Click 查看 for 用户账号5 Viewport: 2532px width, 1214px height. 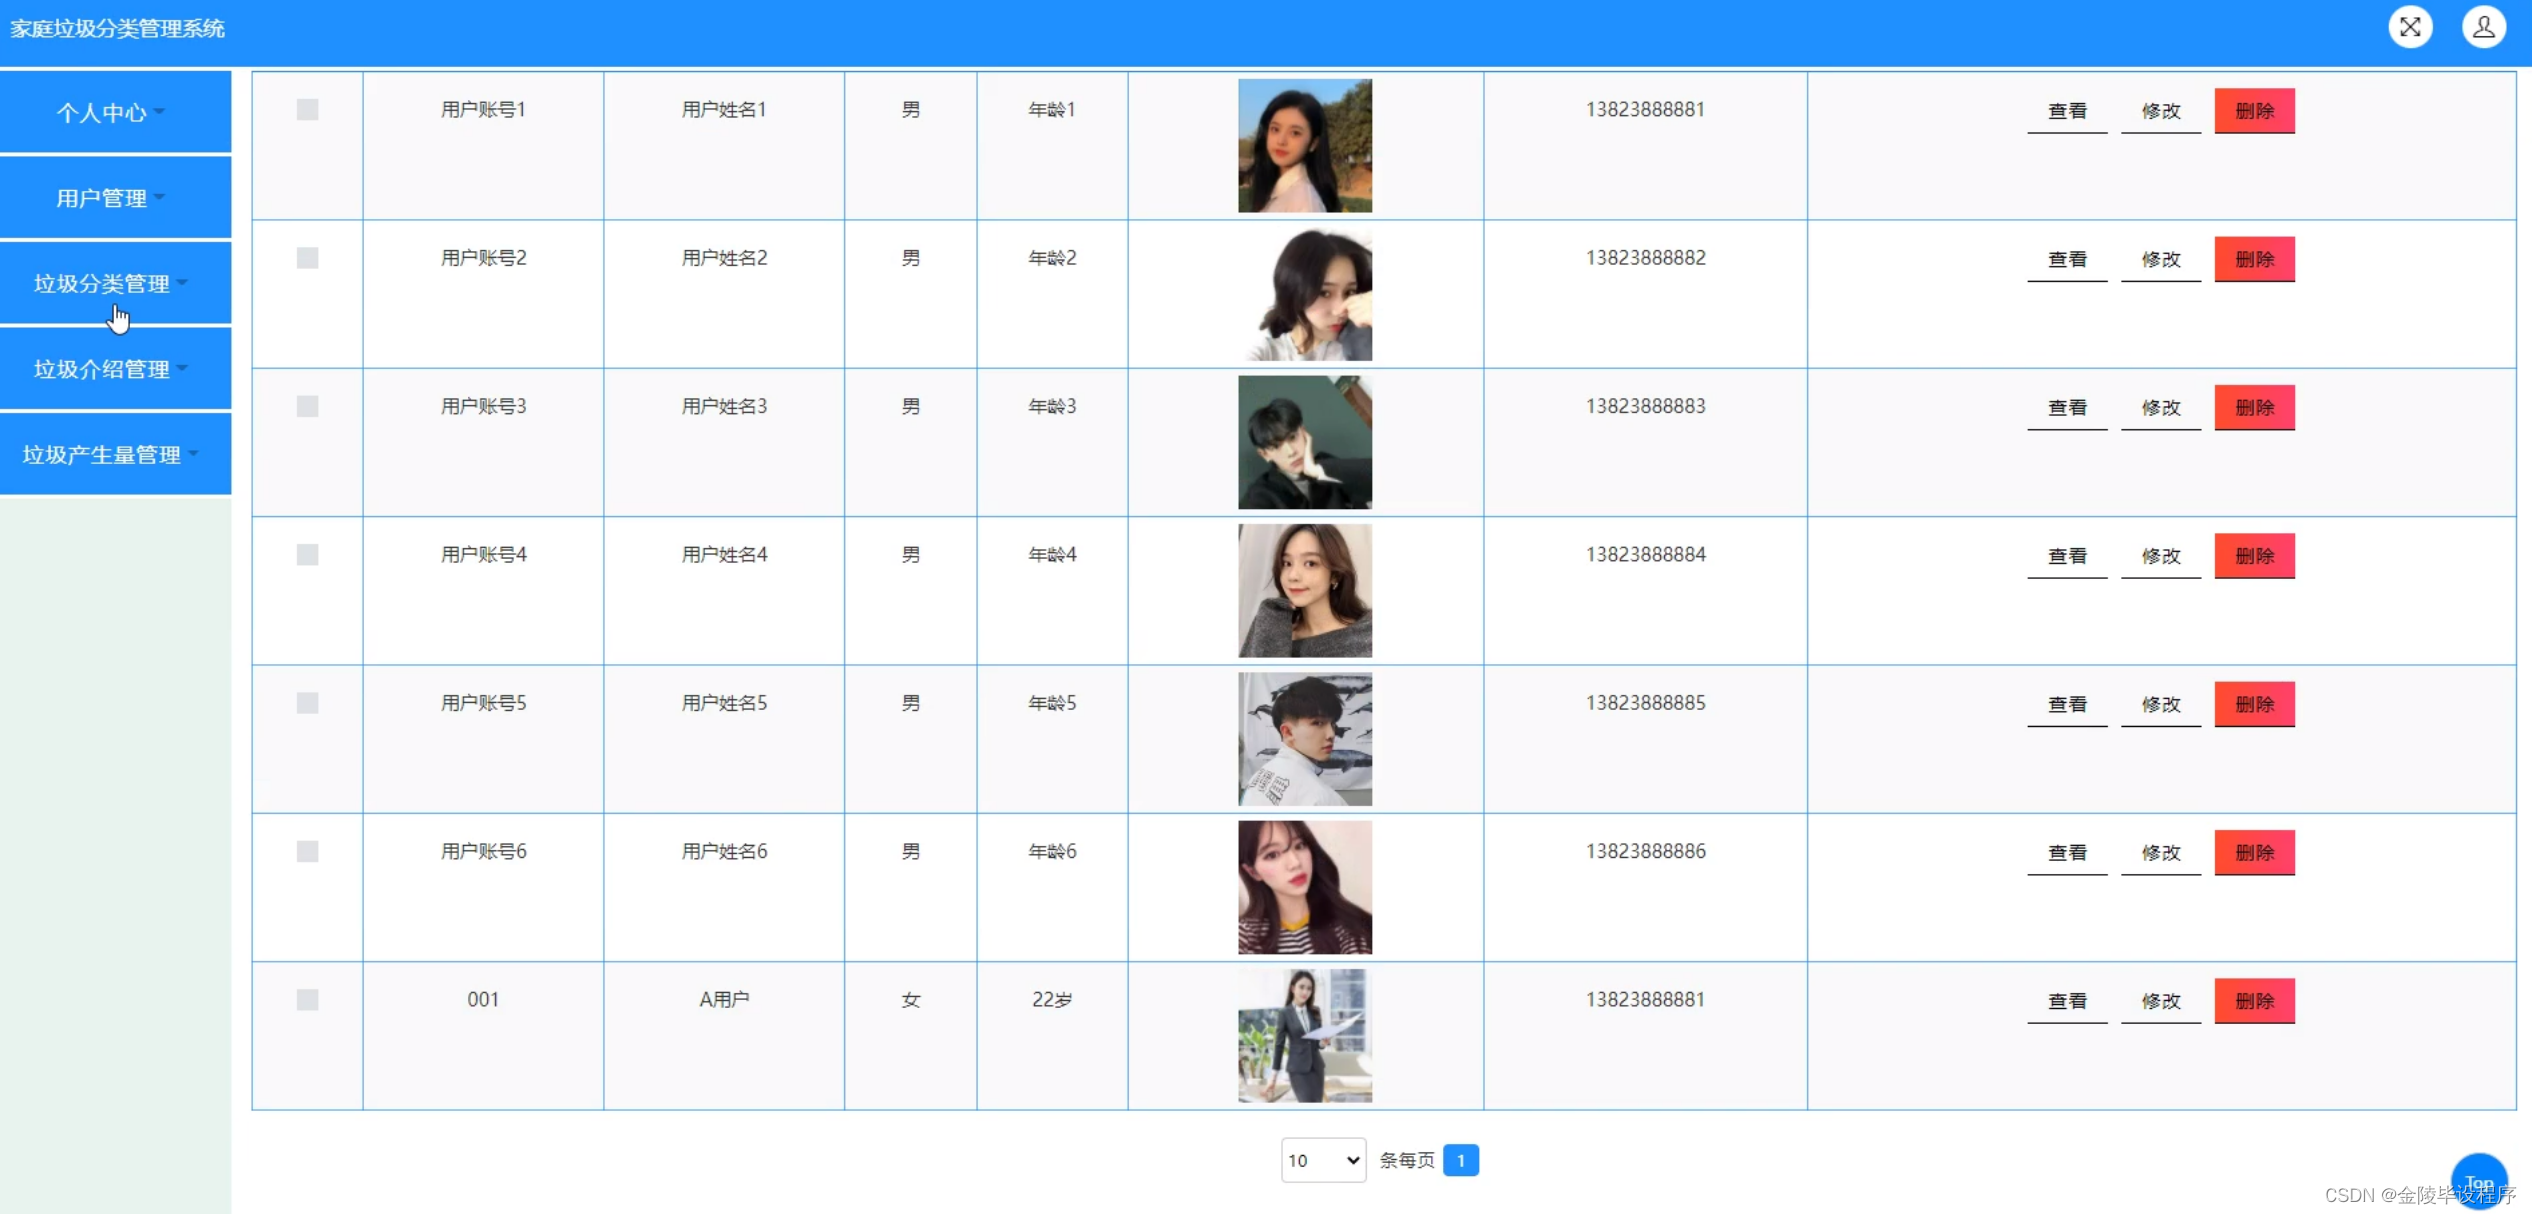click(2066, 704)
